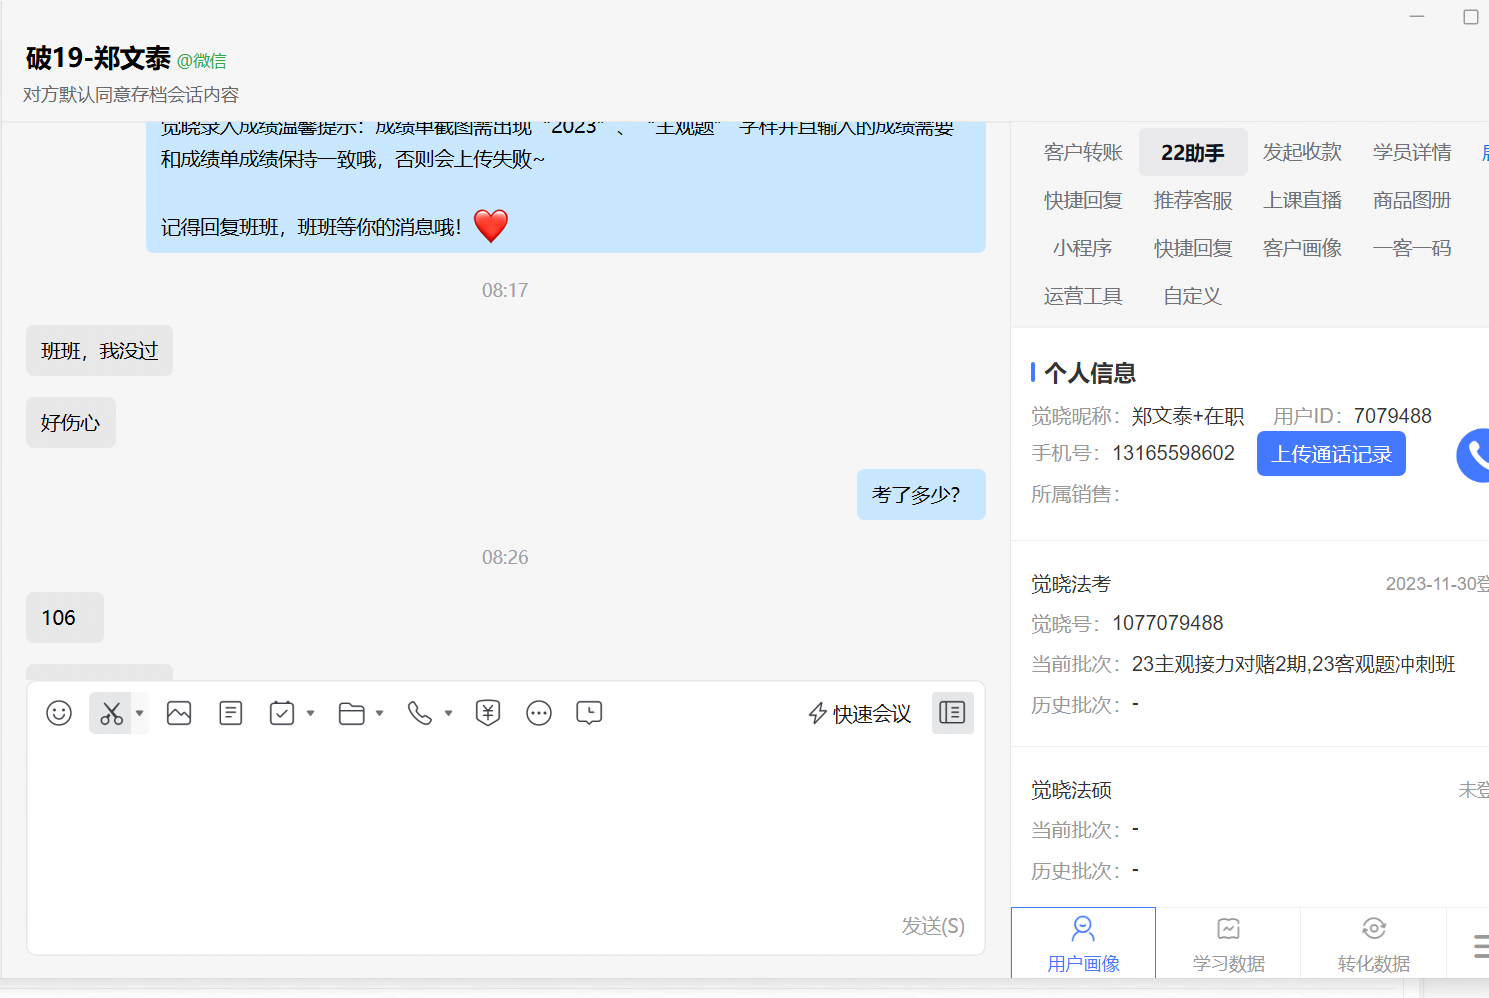Click the document note icon in toolbar
1489x998 pixels.
pyautogui.click(x=231, y=713)
